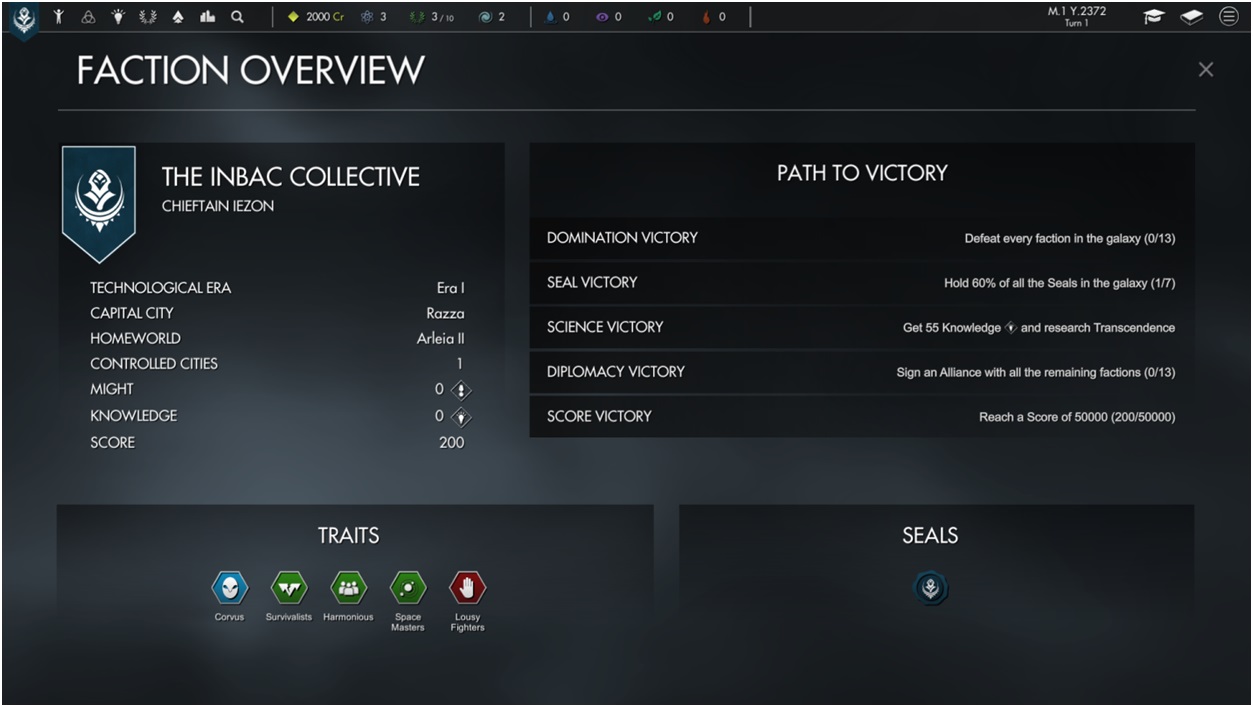Screen dimensions: 1253x707
Task: Click the faction seal icon under Seals
Action: click(x=930, y=588)
